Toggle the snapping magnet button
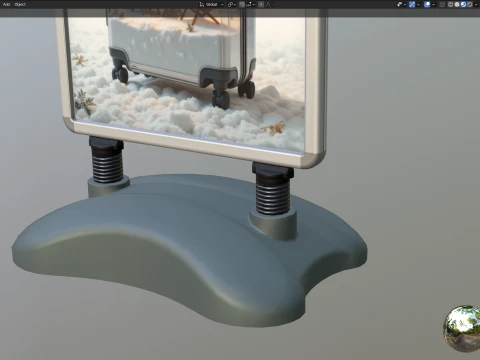The image size is (480, 360). (242, 4)
